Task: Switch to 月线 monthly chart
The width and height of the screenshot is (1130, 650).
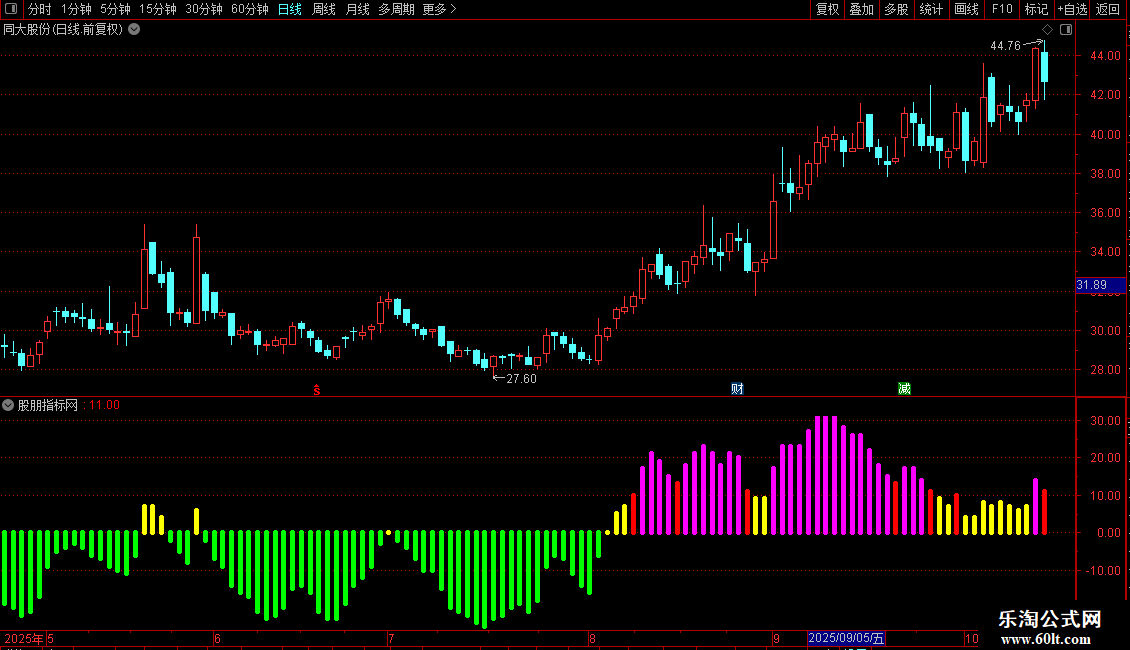Action: tap(357, 9)
